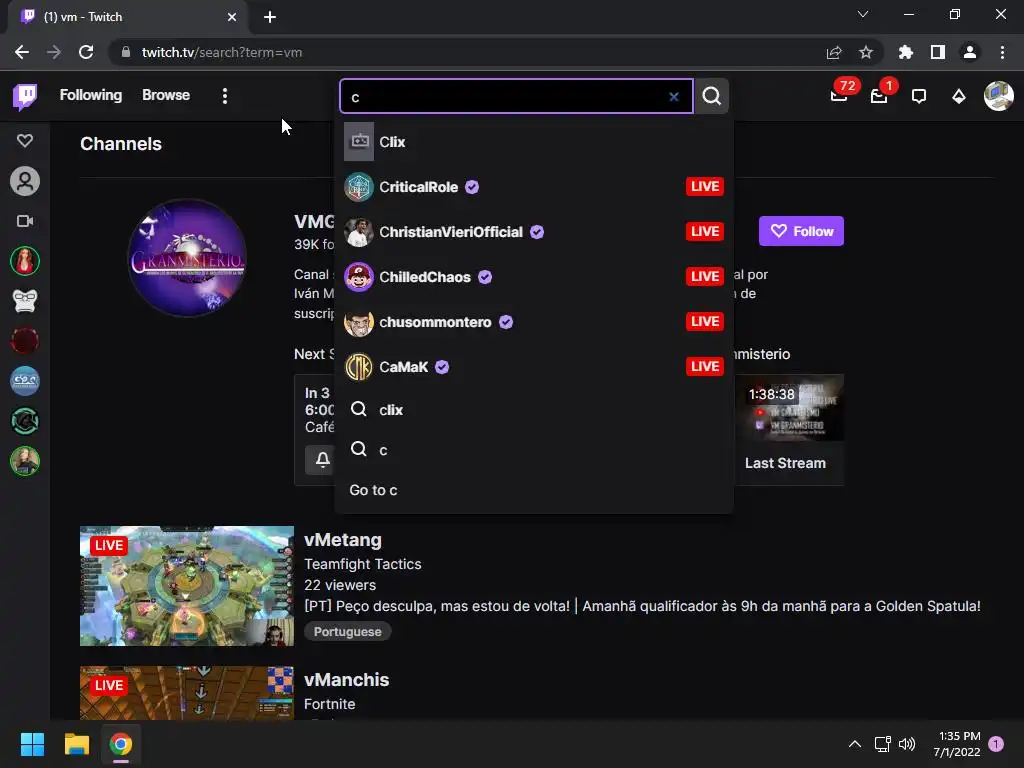Bookmark this page with the star

pyautogui.click(x=866, y=52)
